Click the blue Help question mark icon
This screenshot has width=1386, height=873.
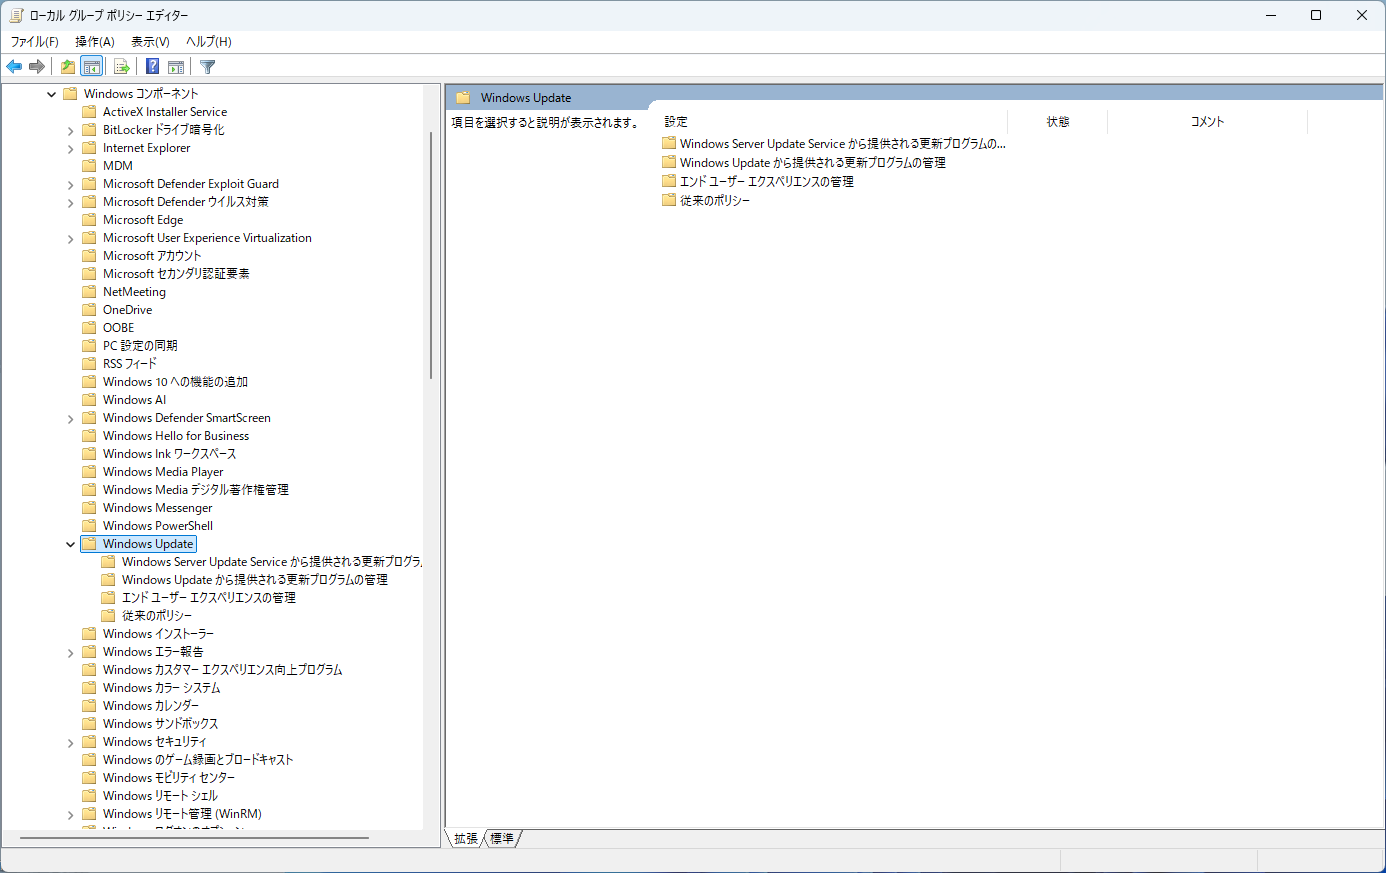coord(152,67)
